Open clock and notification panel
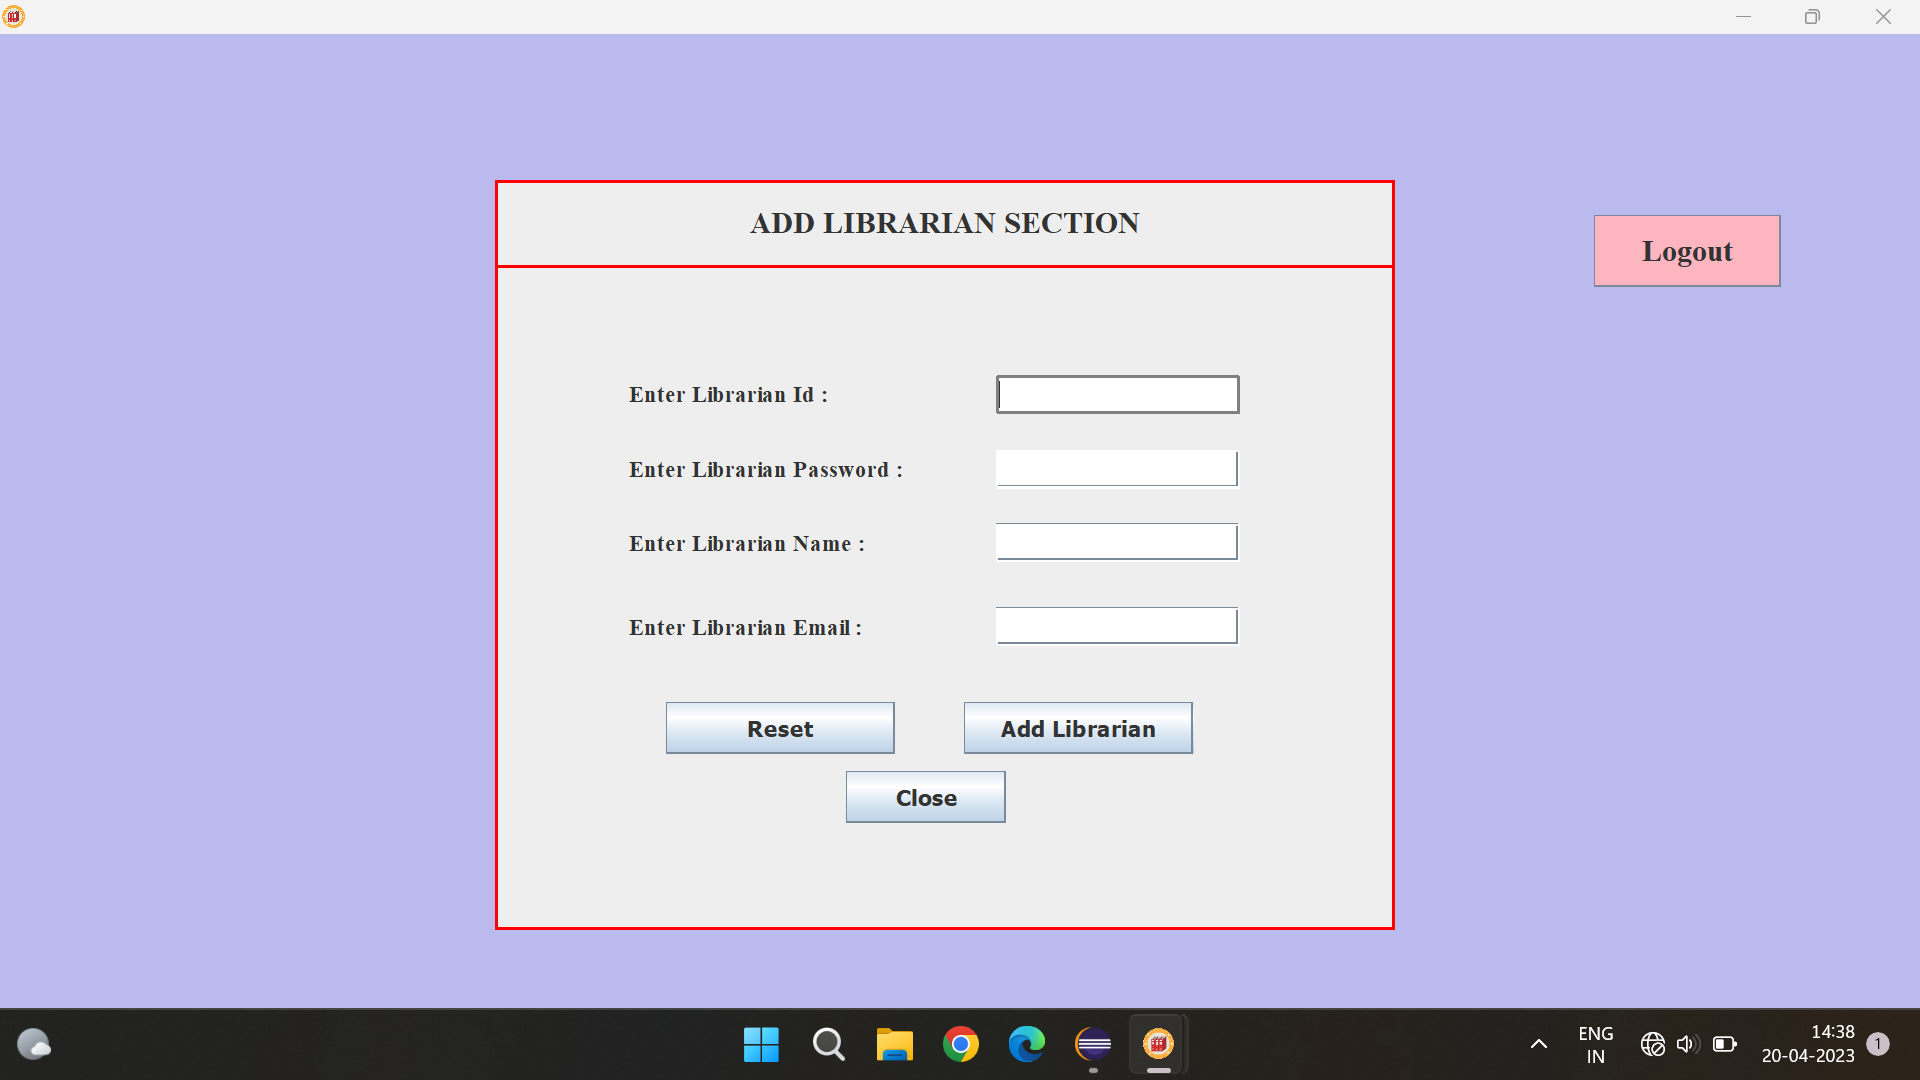This screenshot has height=1080, width=1920. pos(1808,1044)
